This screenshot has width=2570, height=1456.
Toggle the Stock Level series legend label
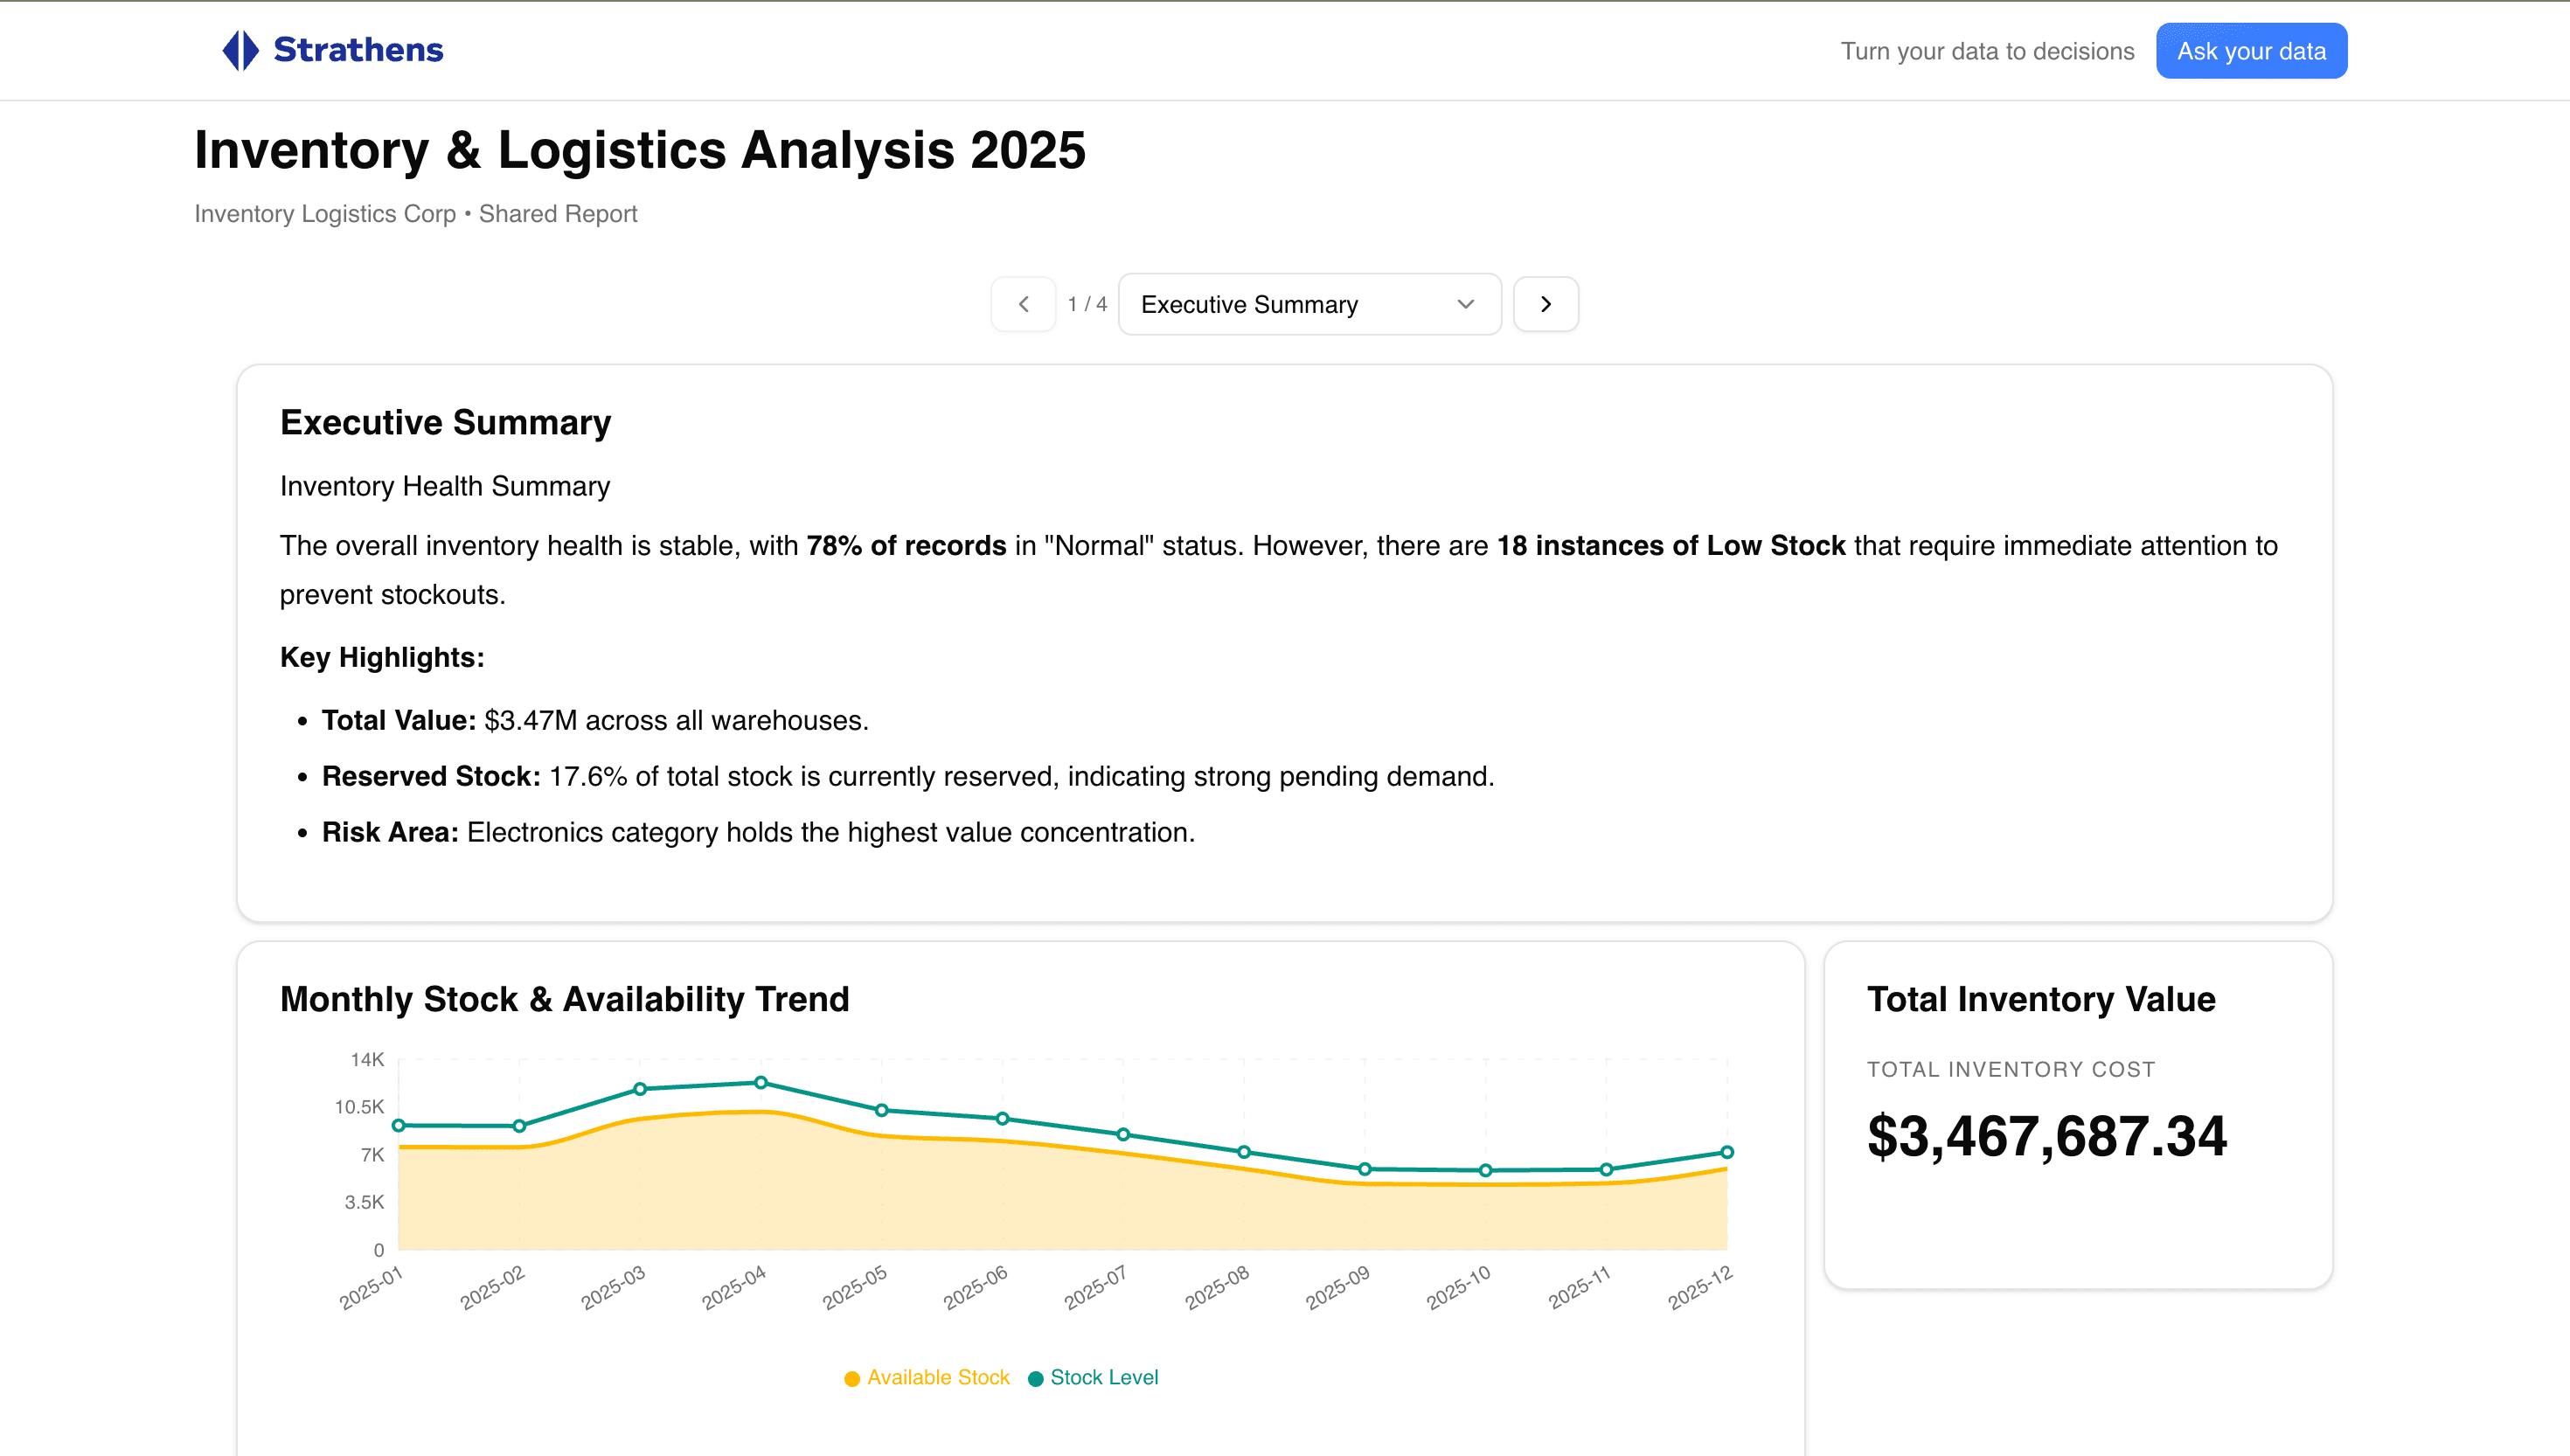click(x=1104, y=1378)
